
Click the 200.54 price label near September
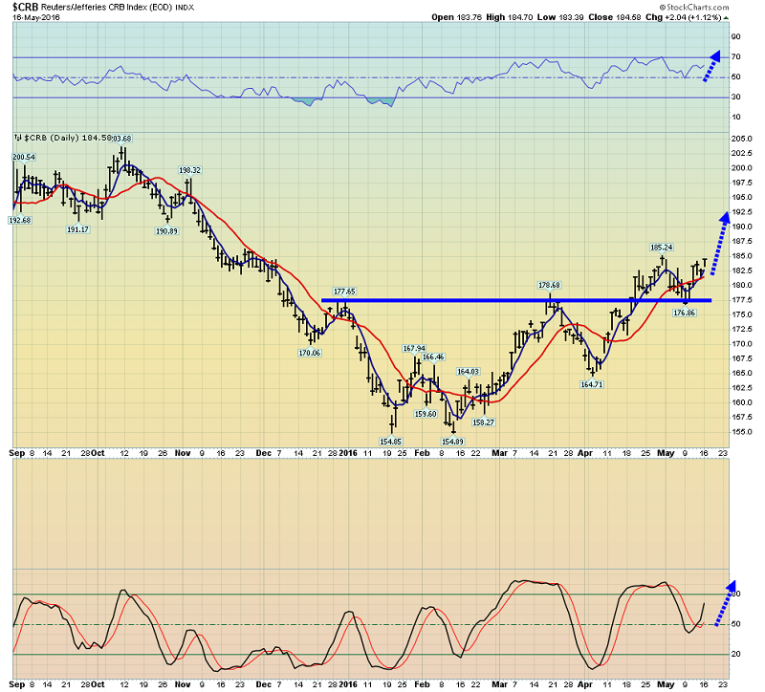(24, 157)
